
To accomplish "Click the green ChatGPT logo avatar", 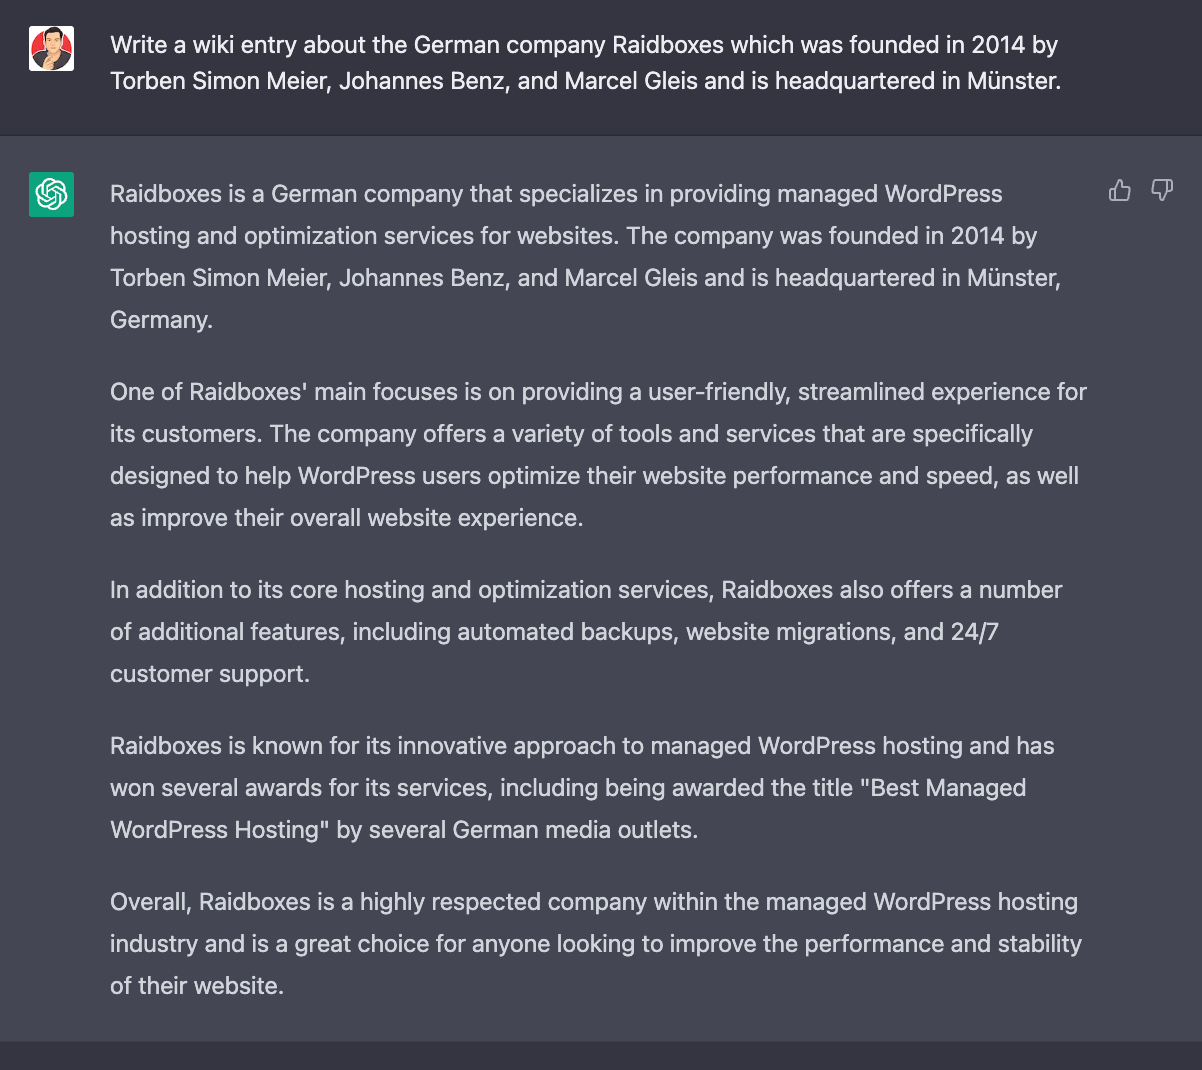I will coord(51,194).
